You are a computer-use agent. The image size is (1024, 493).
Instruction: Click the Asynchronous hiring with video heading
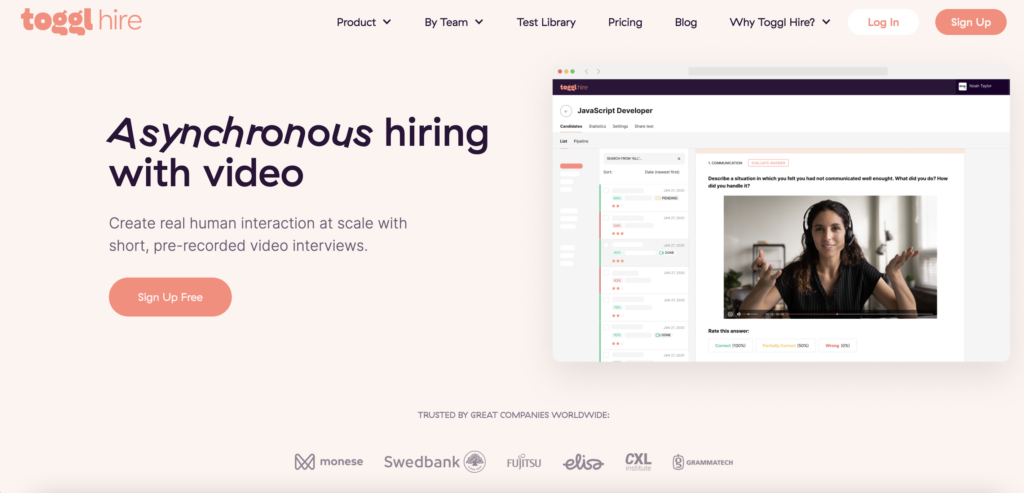tap(298, 153)
